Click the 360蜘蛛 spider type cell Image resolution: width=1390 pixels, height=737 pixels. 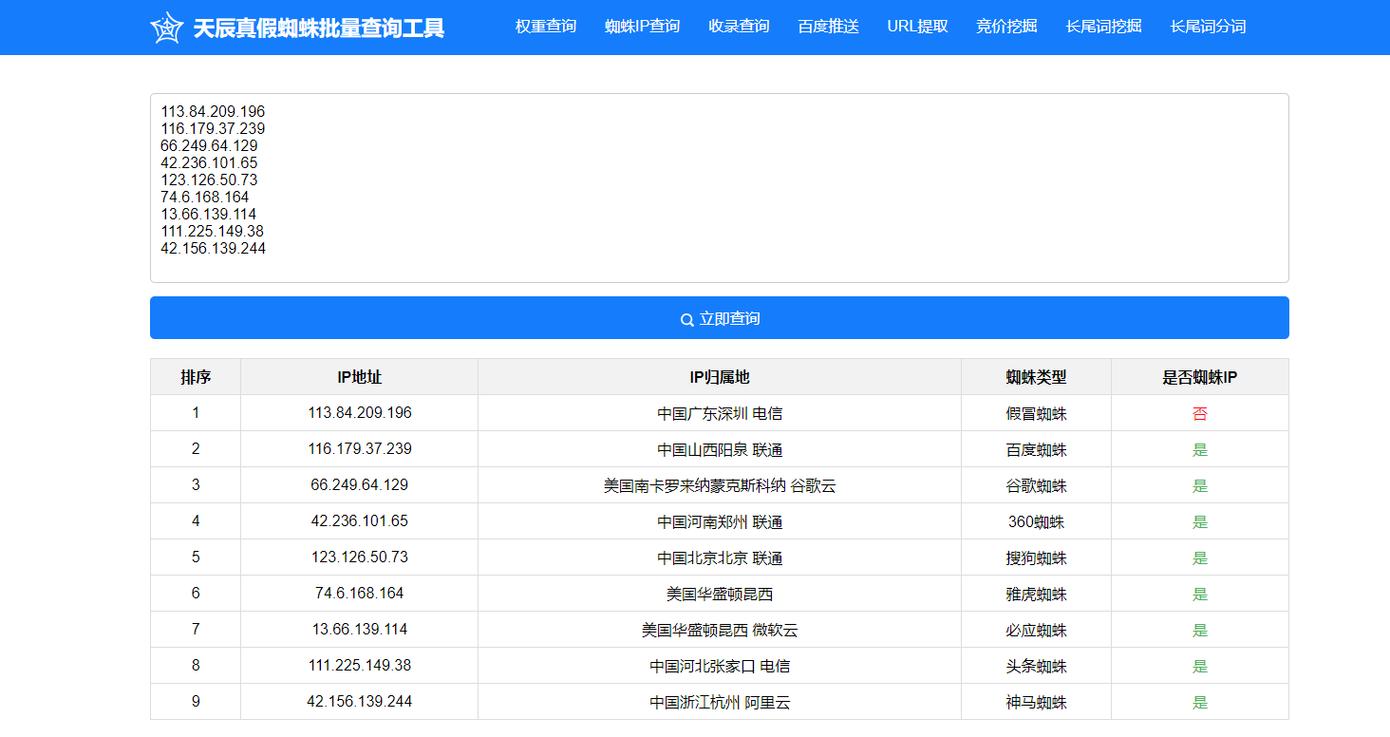[1036, 521]
